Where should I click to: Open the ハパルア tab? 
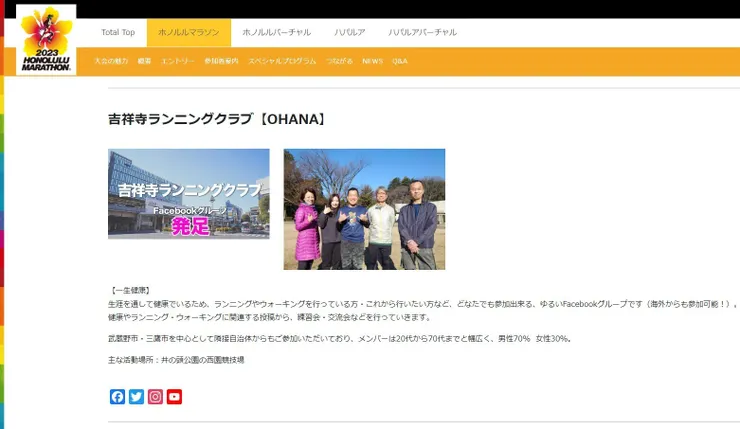tap(349, 32)
